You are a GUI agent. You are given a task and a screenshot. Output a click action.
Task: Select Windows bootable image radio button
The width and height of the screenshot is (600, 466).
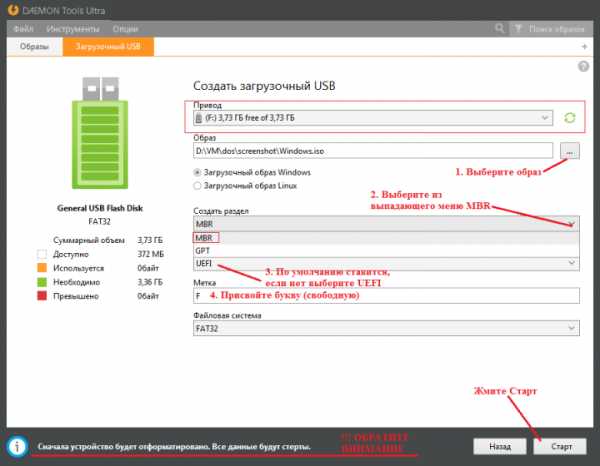(197, 173)
